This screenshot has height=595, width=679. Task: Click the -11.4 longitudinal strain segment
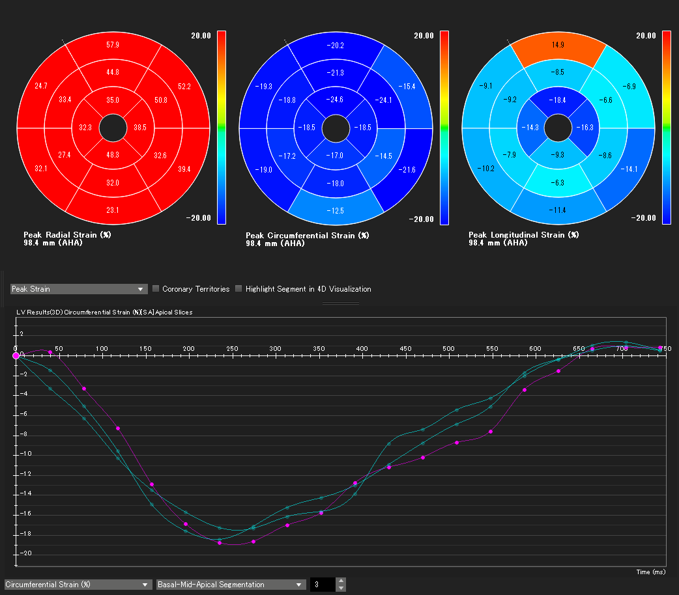click(x=558, y=210)
